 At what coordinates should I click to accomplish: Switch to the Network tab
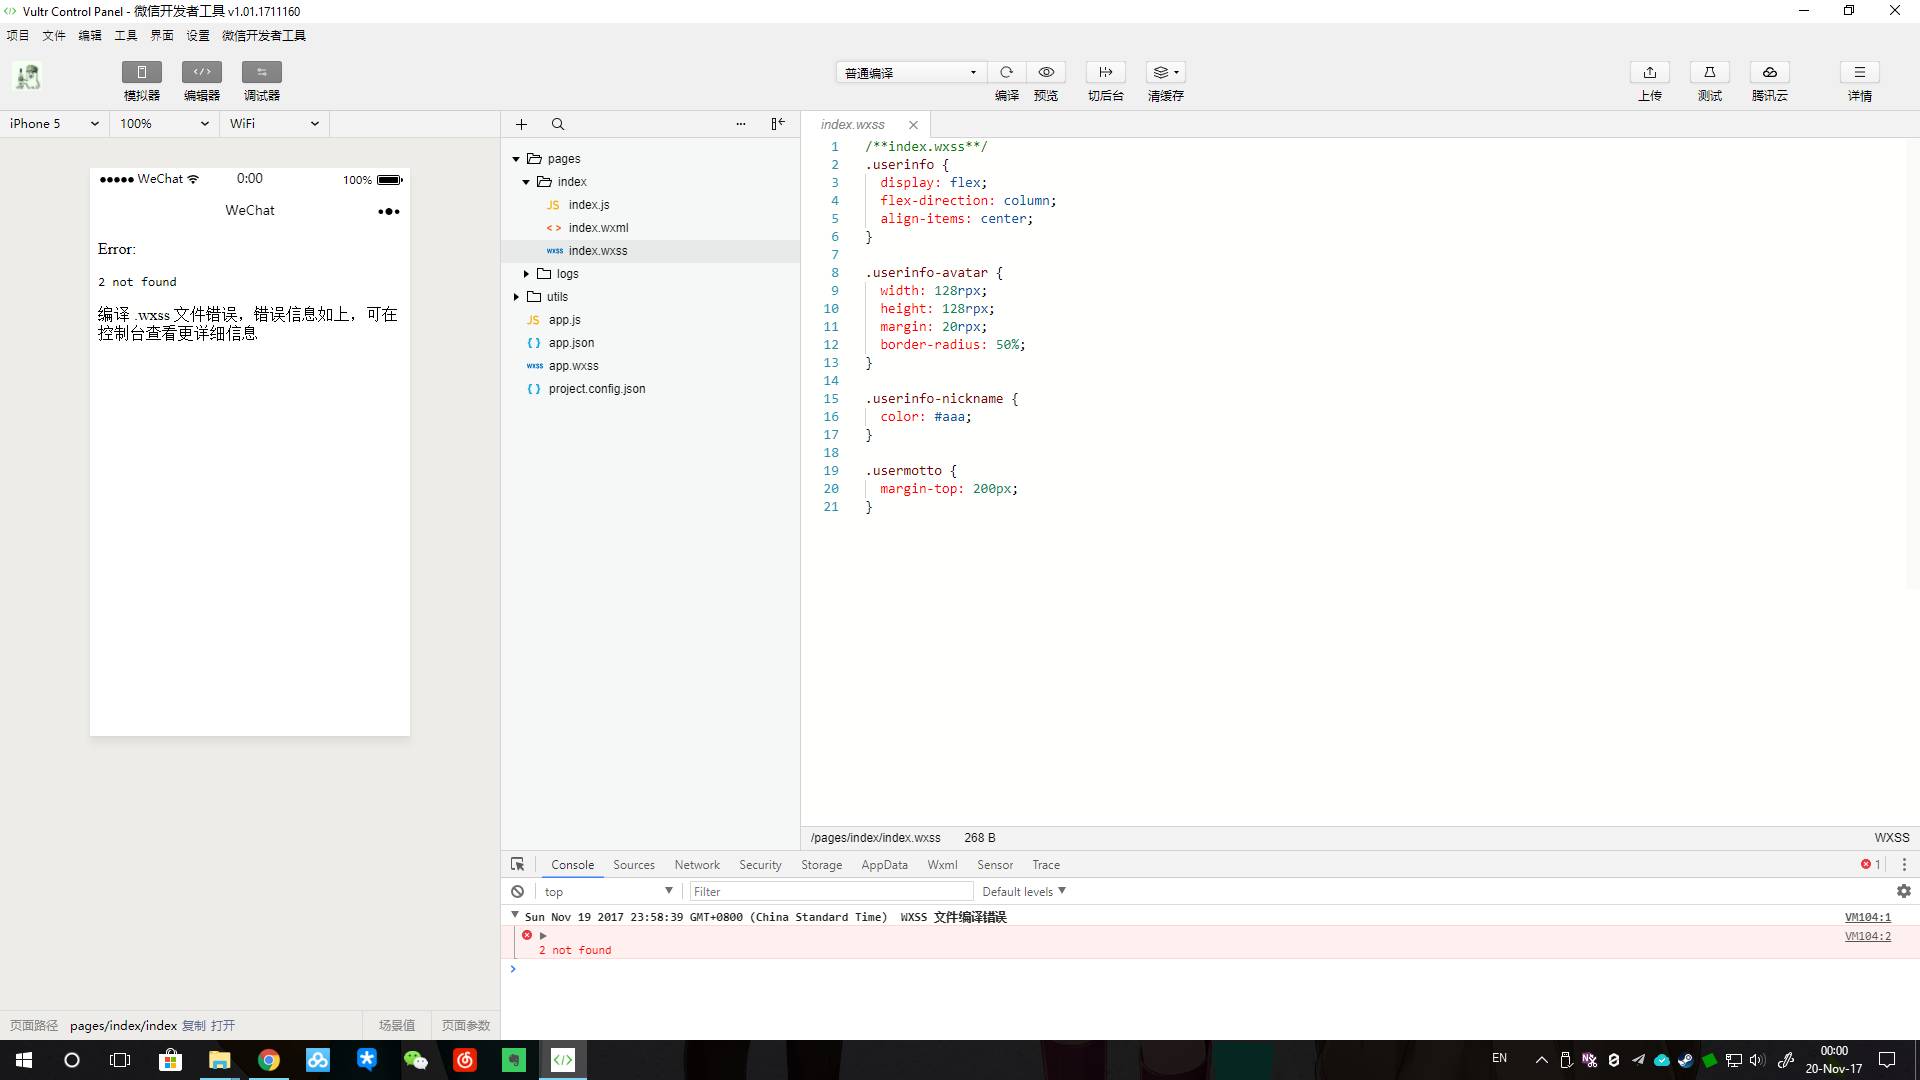pos(696,864)
